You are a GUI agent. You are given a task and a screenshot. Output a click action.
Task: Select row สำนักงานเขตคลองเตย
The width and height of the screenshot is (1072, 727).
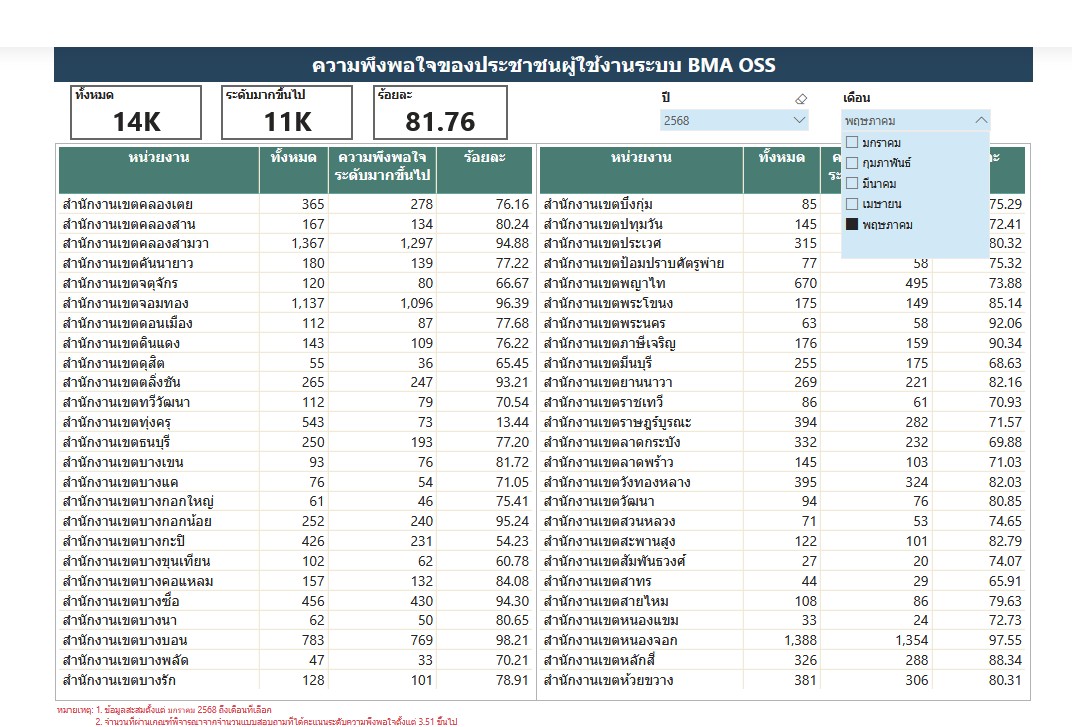coord(295,204)
